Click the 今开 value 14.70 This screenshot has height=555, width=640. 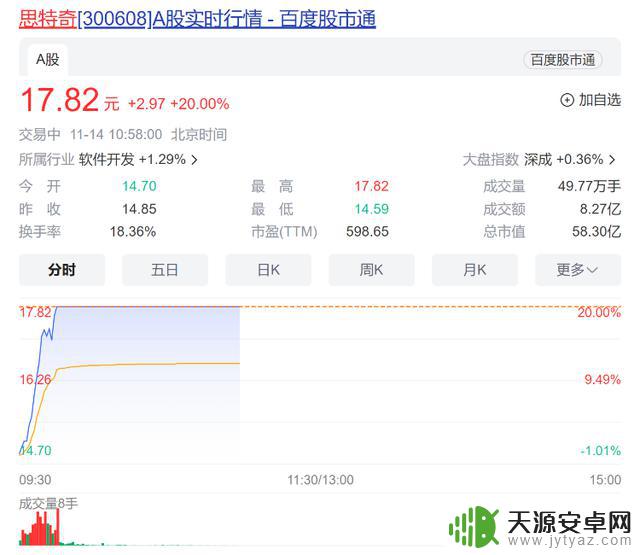tap(139, 186)
